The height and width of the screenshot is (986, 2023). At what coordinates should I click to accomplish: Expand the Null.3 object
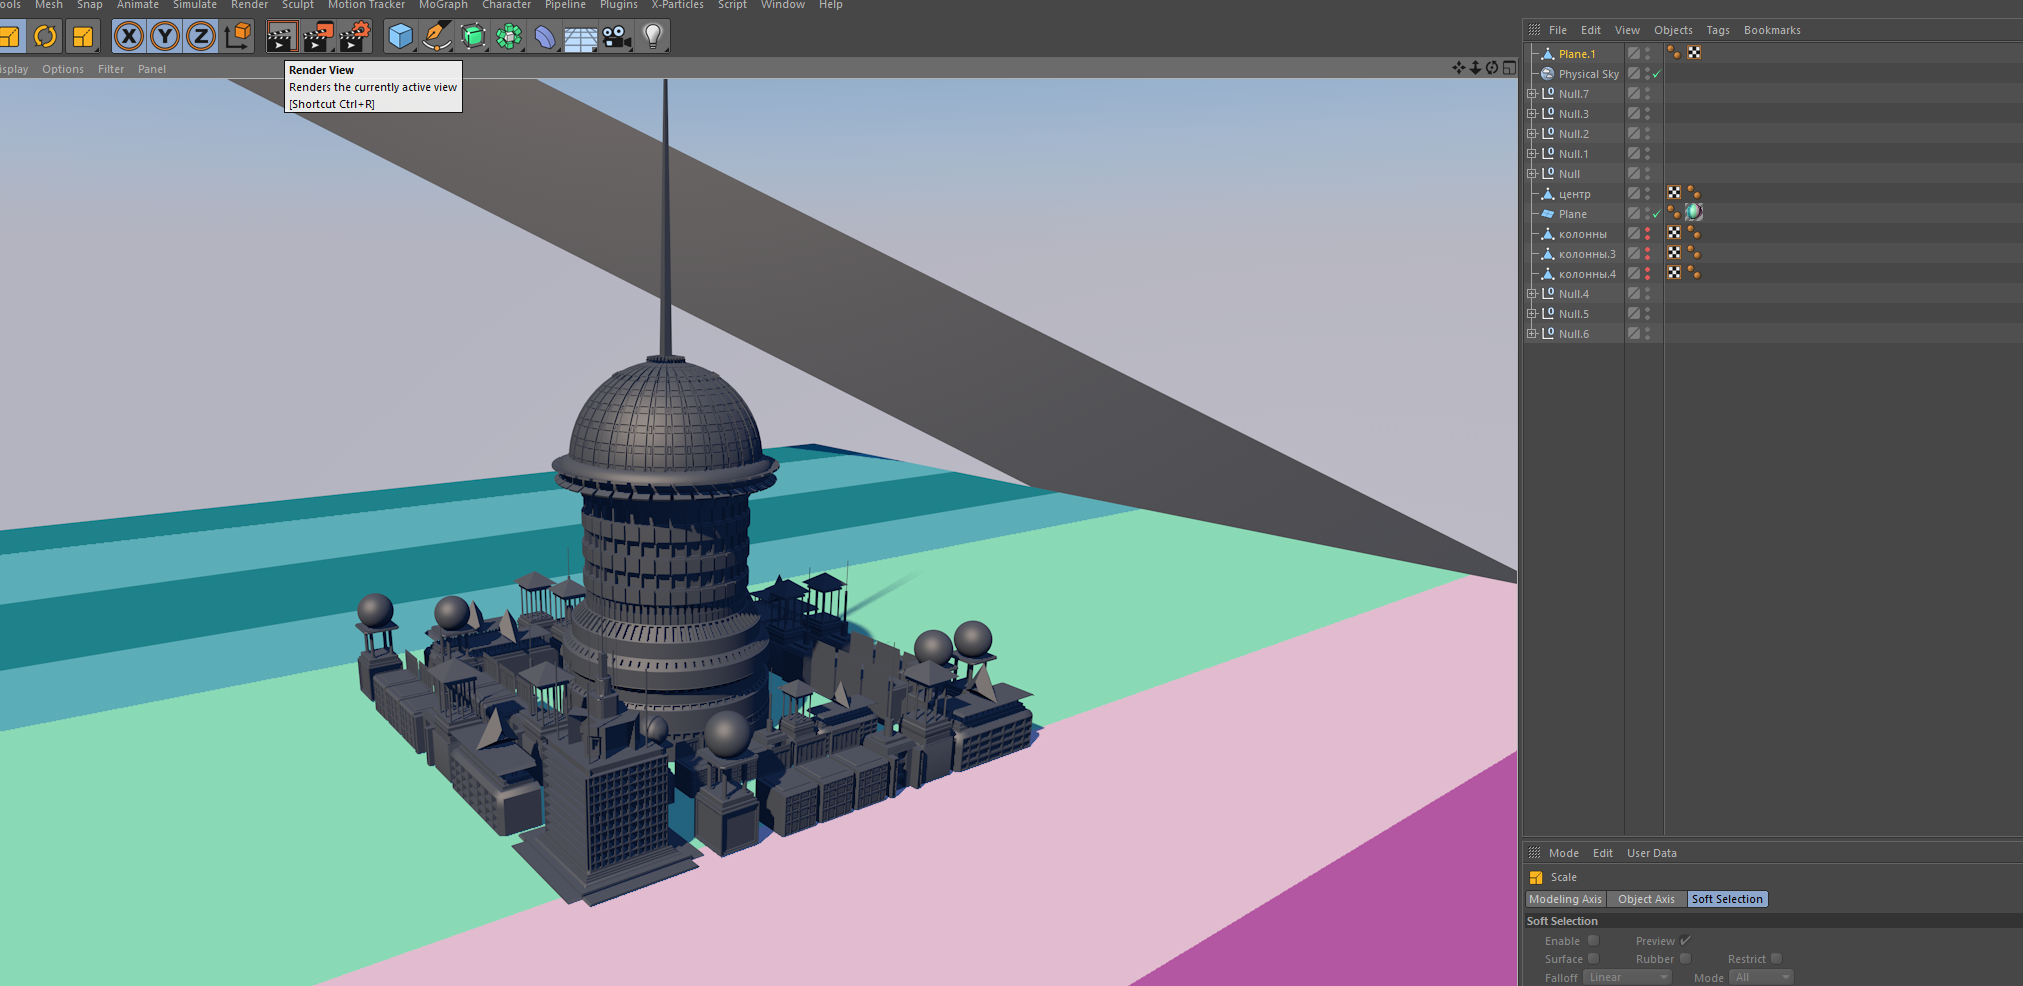tap(1531, 114)
